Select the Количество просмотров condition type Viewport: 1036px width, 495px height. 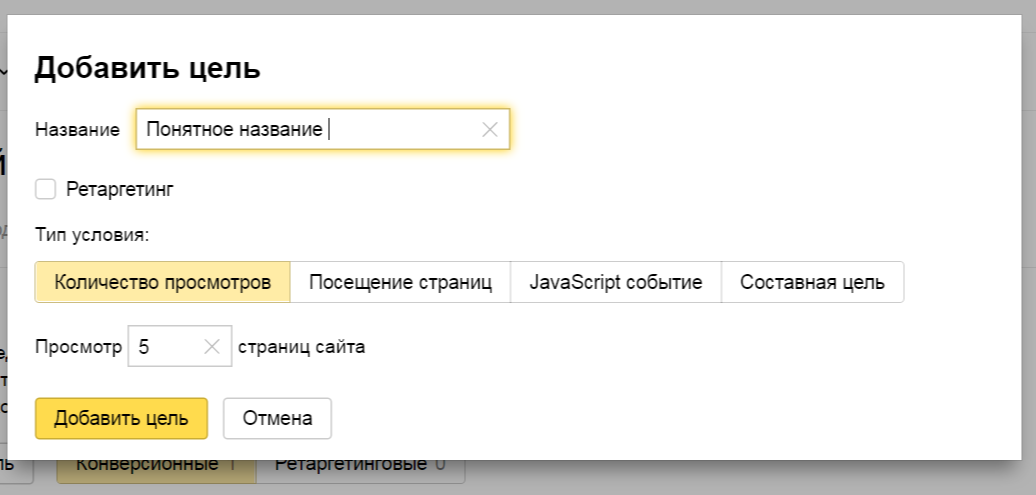162,282
